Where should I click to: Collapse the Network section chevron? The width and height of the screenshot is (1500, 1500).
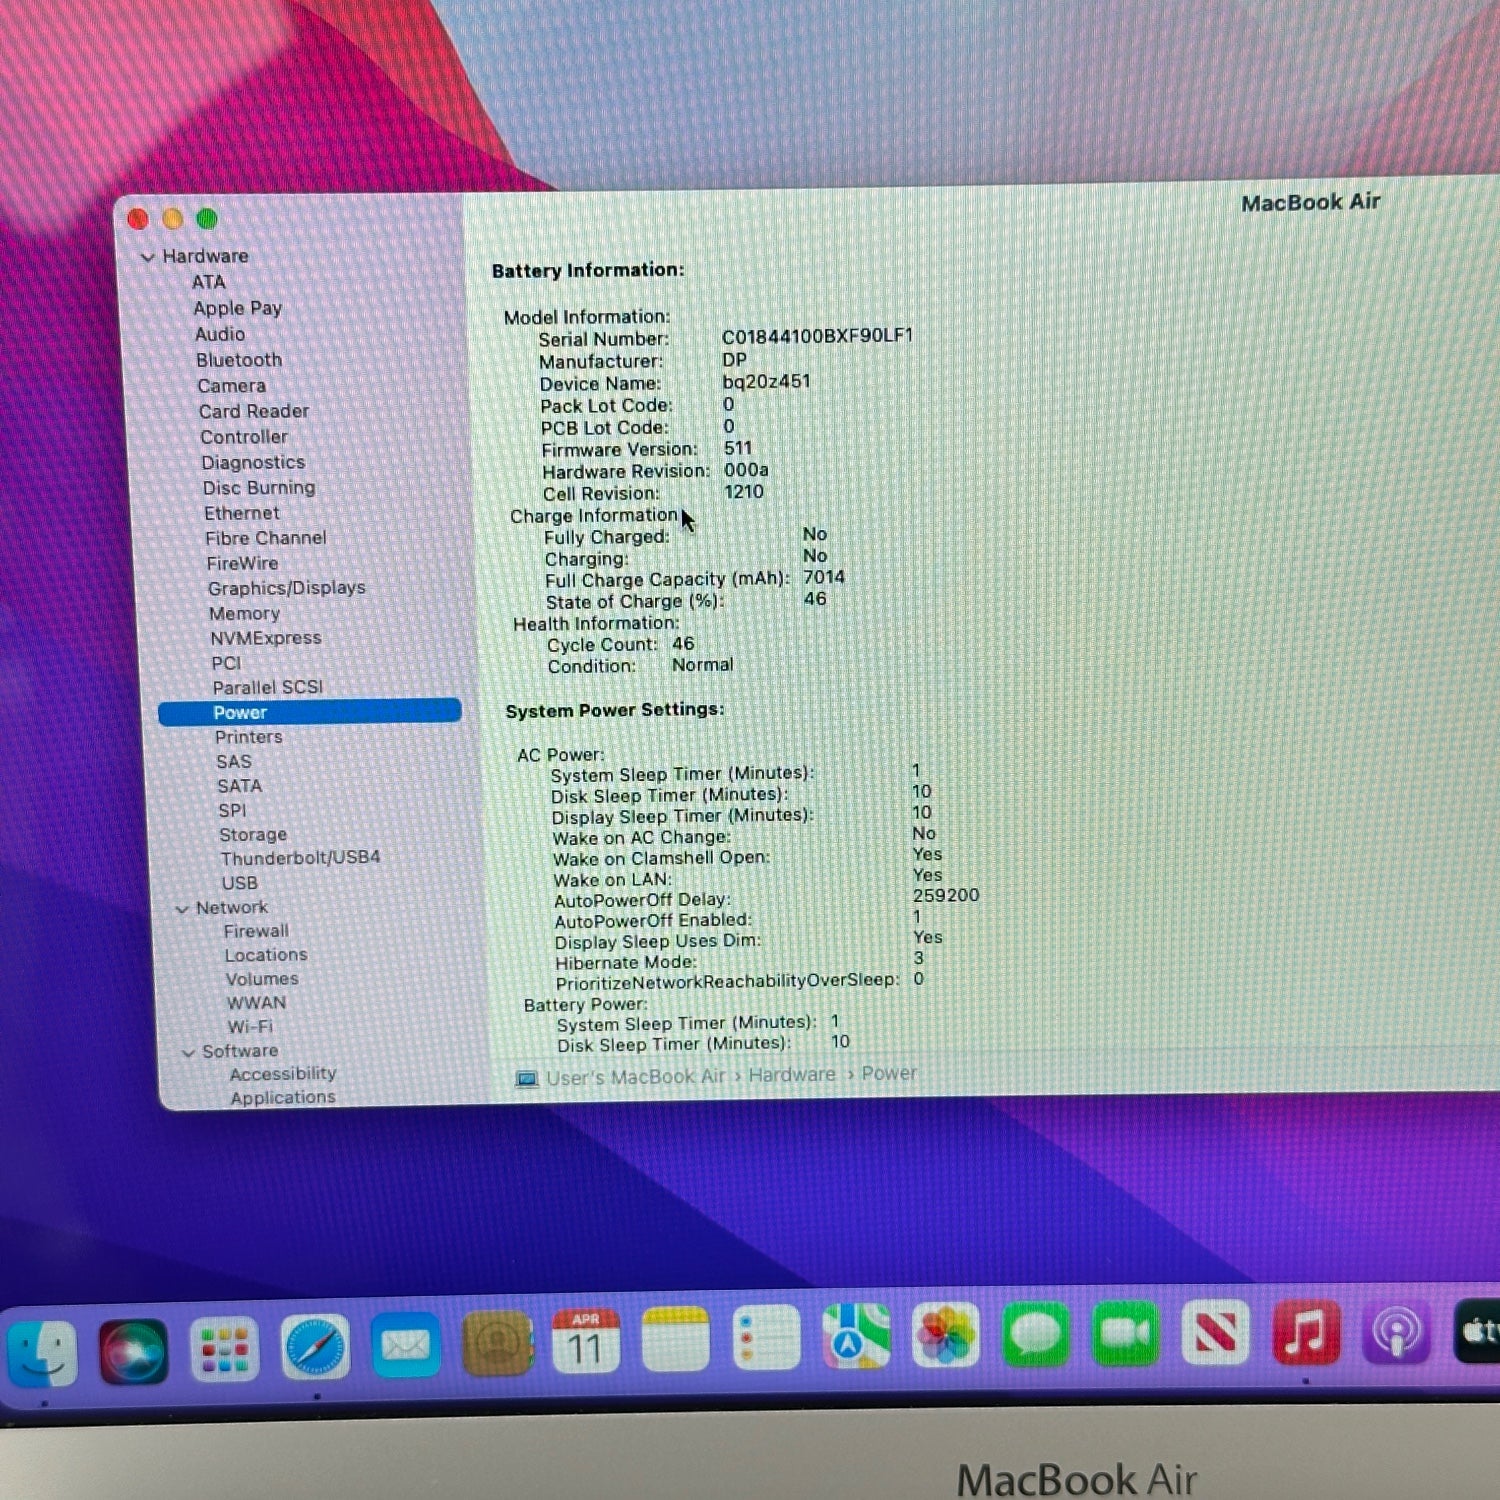182,909
